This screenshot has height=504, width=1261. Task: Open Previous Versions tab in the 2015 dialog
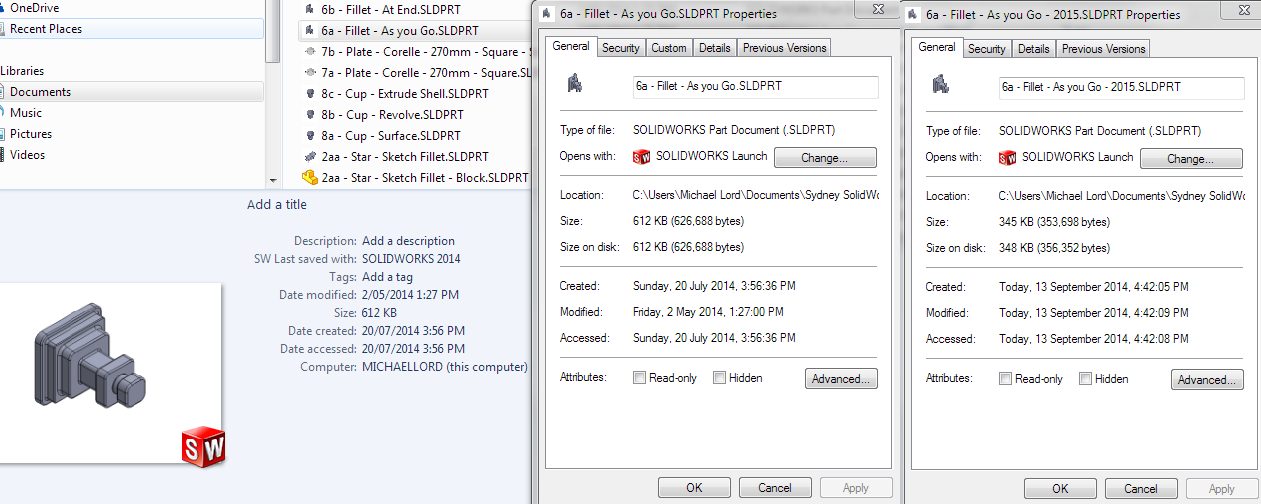point(1103,49)
